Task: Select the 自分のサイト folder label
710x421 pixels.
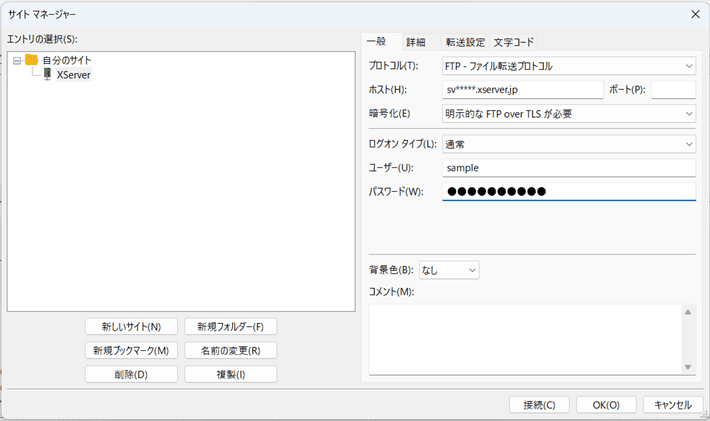Action: pos(67,60)
